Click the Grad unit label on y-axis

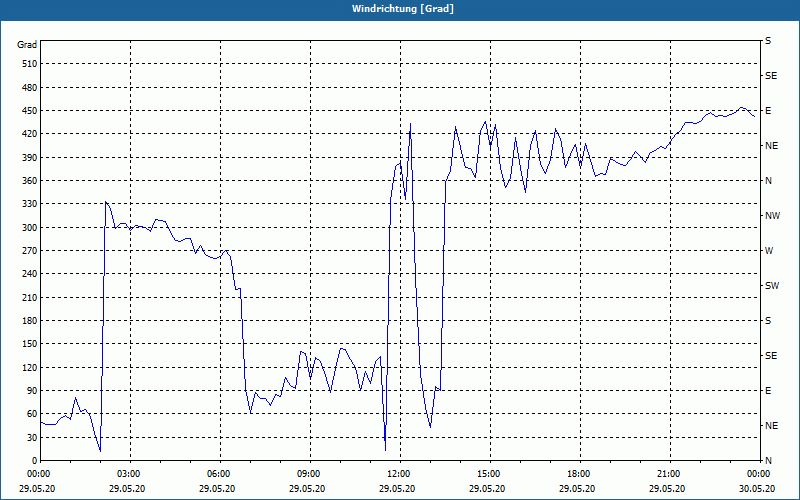pyautogui.click(x=27, y=45)
